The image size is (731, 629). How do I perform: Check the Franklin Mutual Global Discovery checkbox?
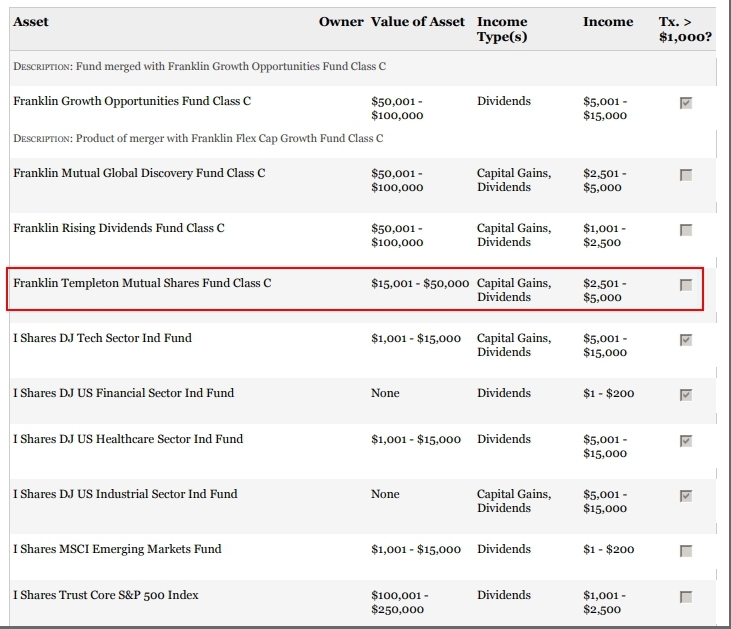(x=685, y=175)
